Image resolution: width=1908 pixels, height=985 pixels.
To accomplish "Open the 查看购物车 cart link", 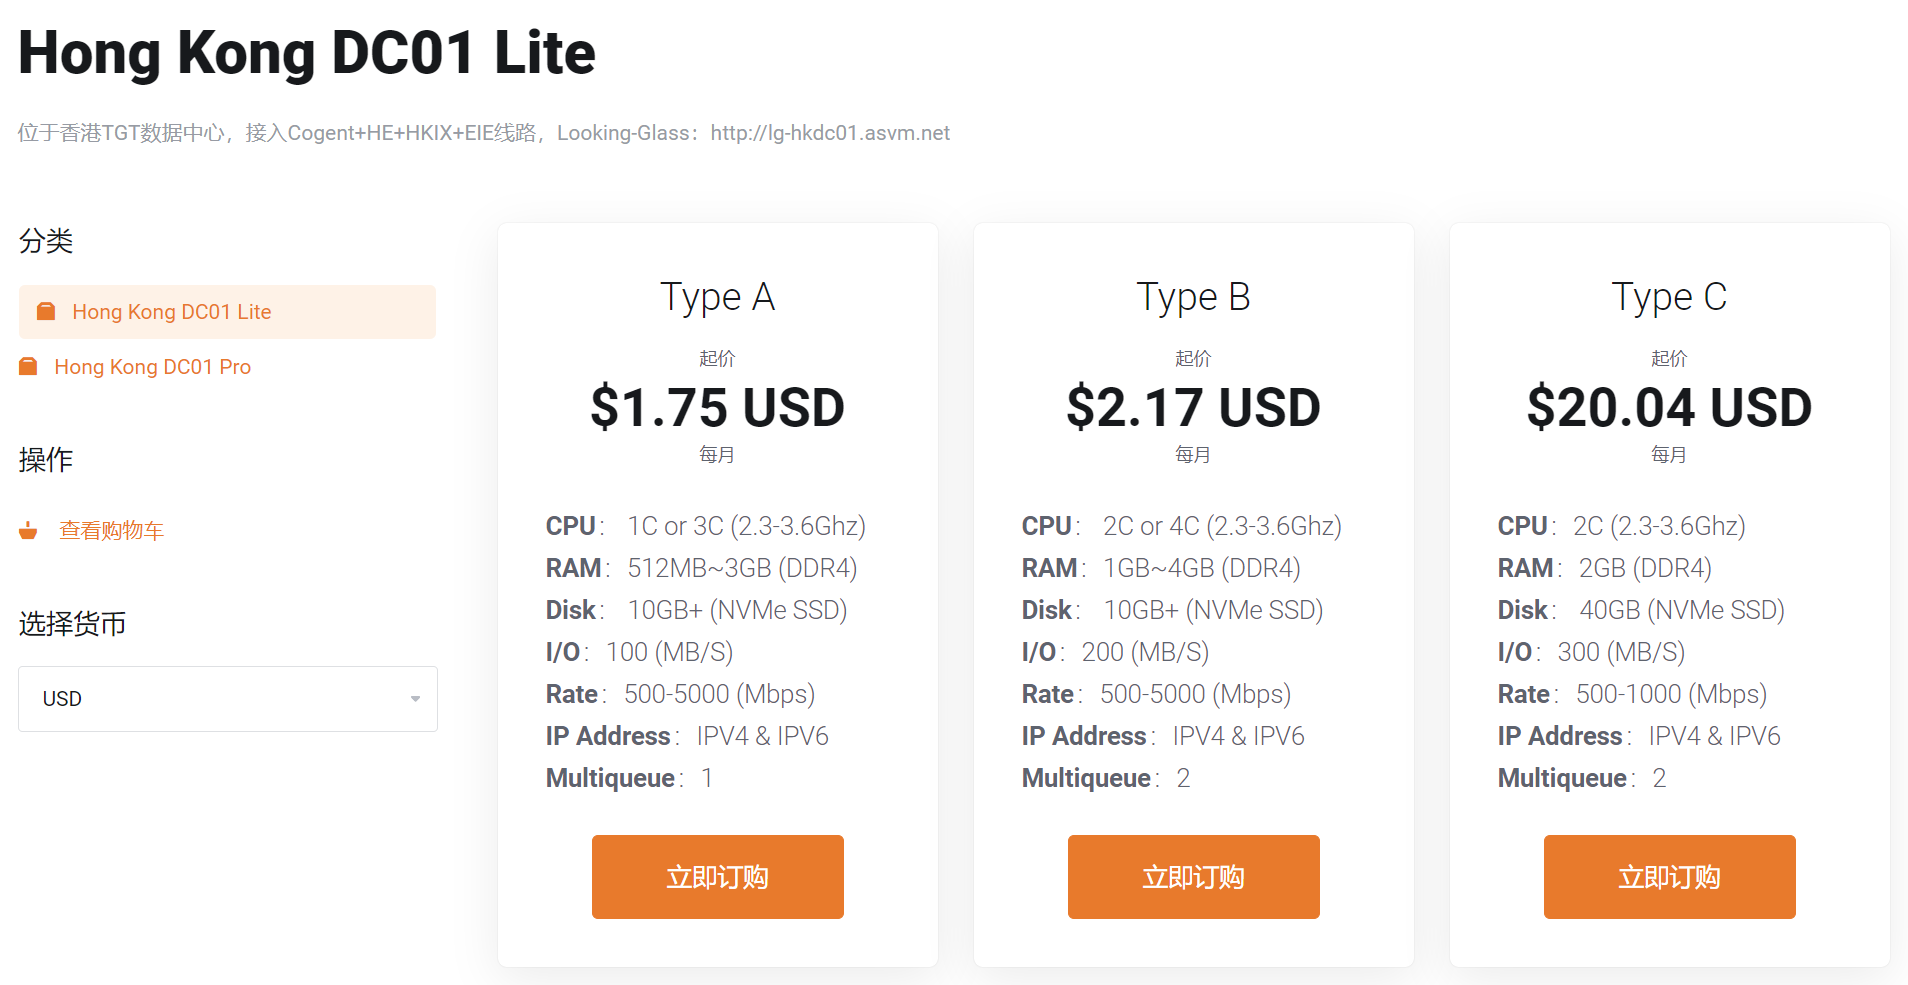I will click(111, 530).
